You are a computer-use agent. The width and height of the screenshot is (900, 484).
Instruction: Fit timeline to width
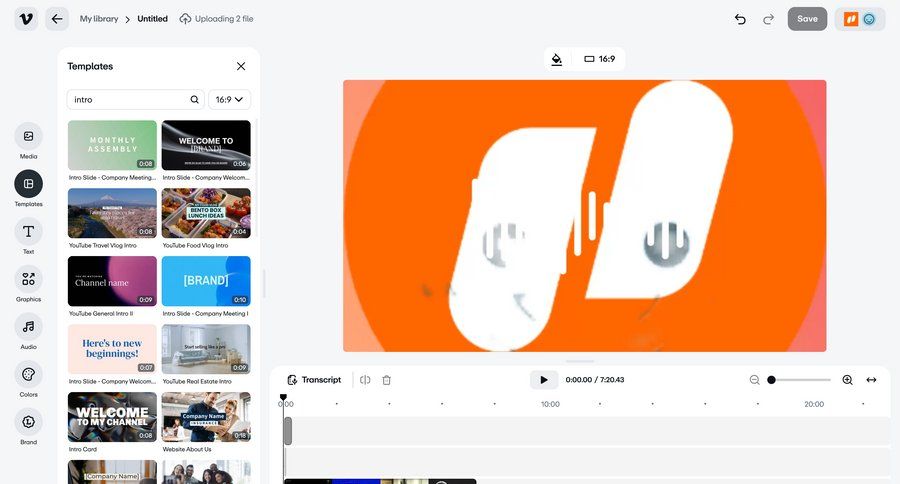click(871, 380)
